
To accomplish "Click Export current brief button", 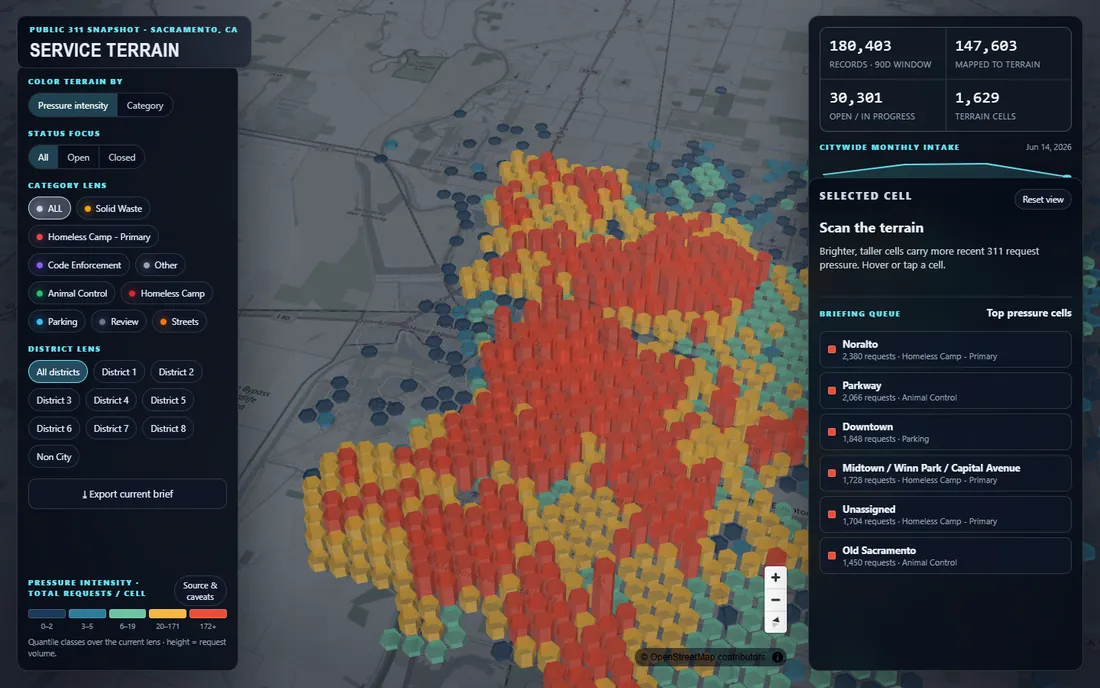I will pos(127,494).
